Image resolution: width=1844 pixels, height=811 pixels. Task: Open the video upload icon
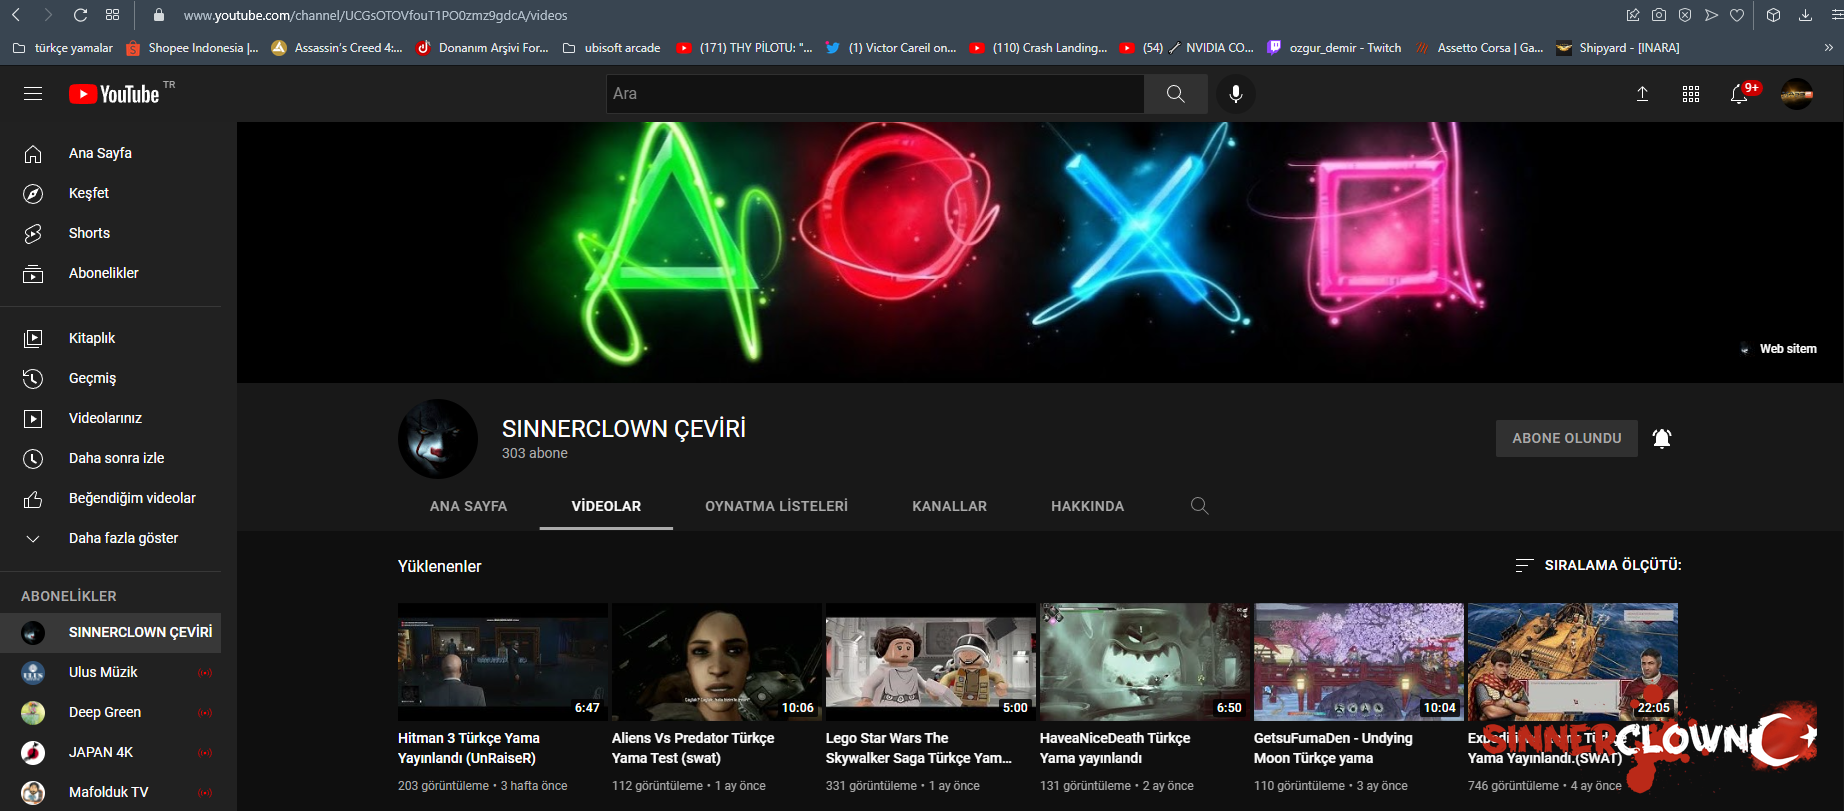(x=1642, y=94)
